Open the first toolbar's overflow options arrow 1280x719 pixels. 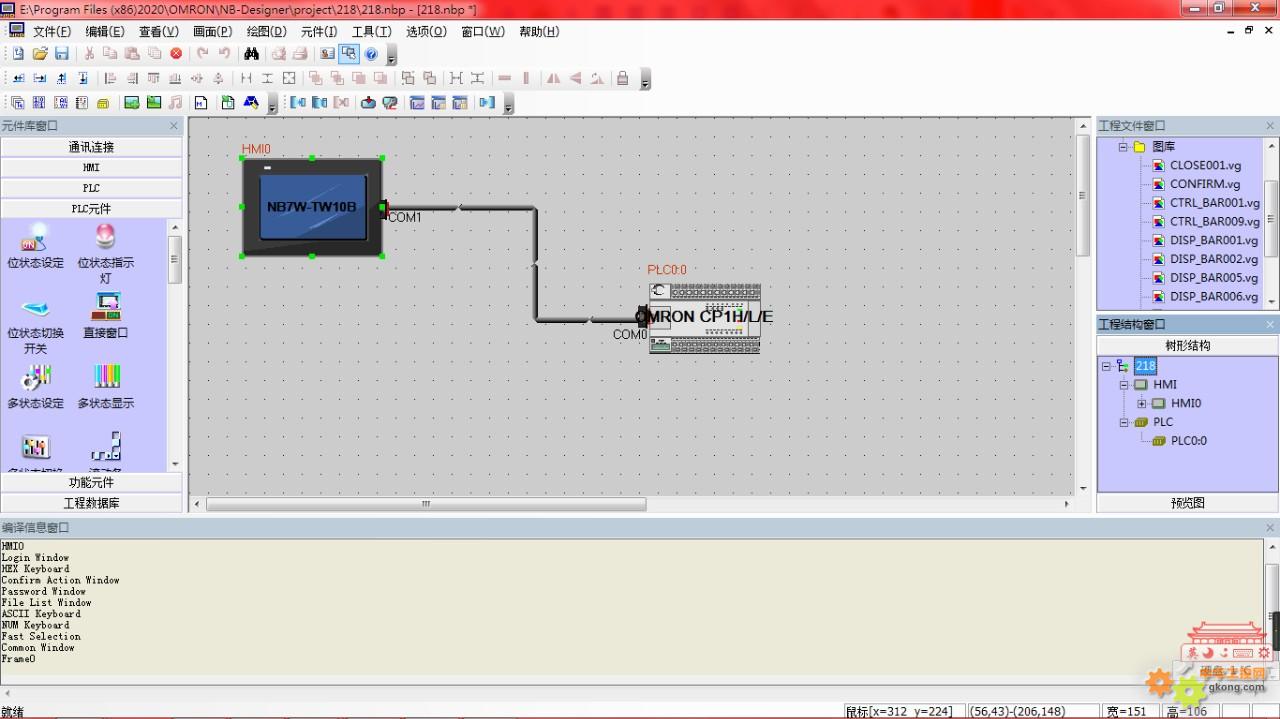(393, 55)
